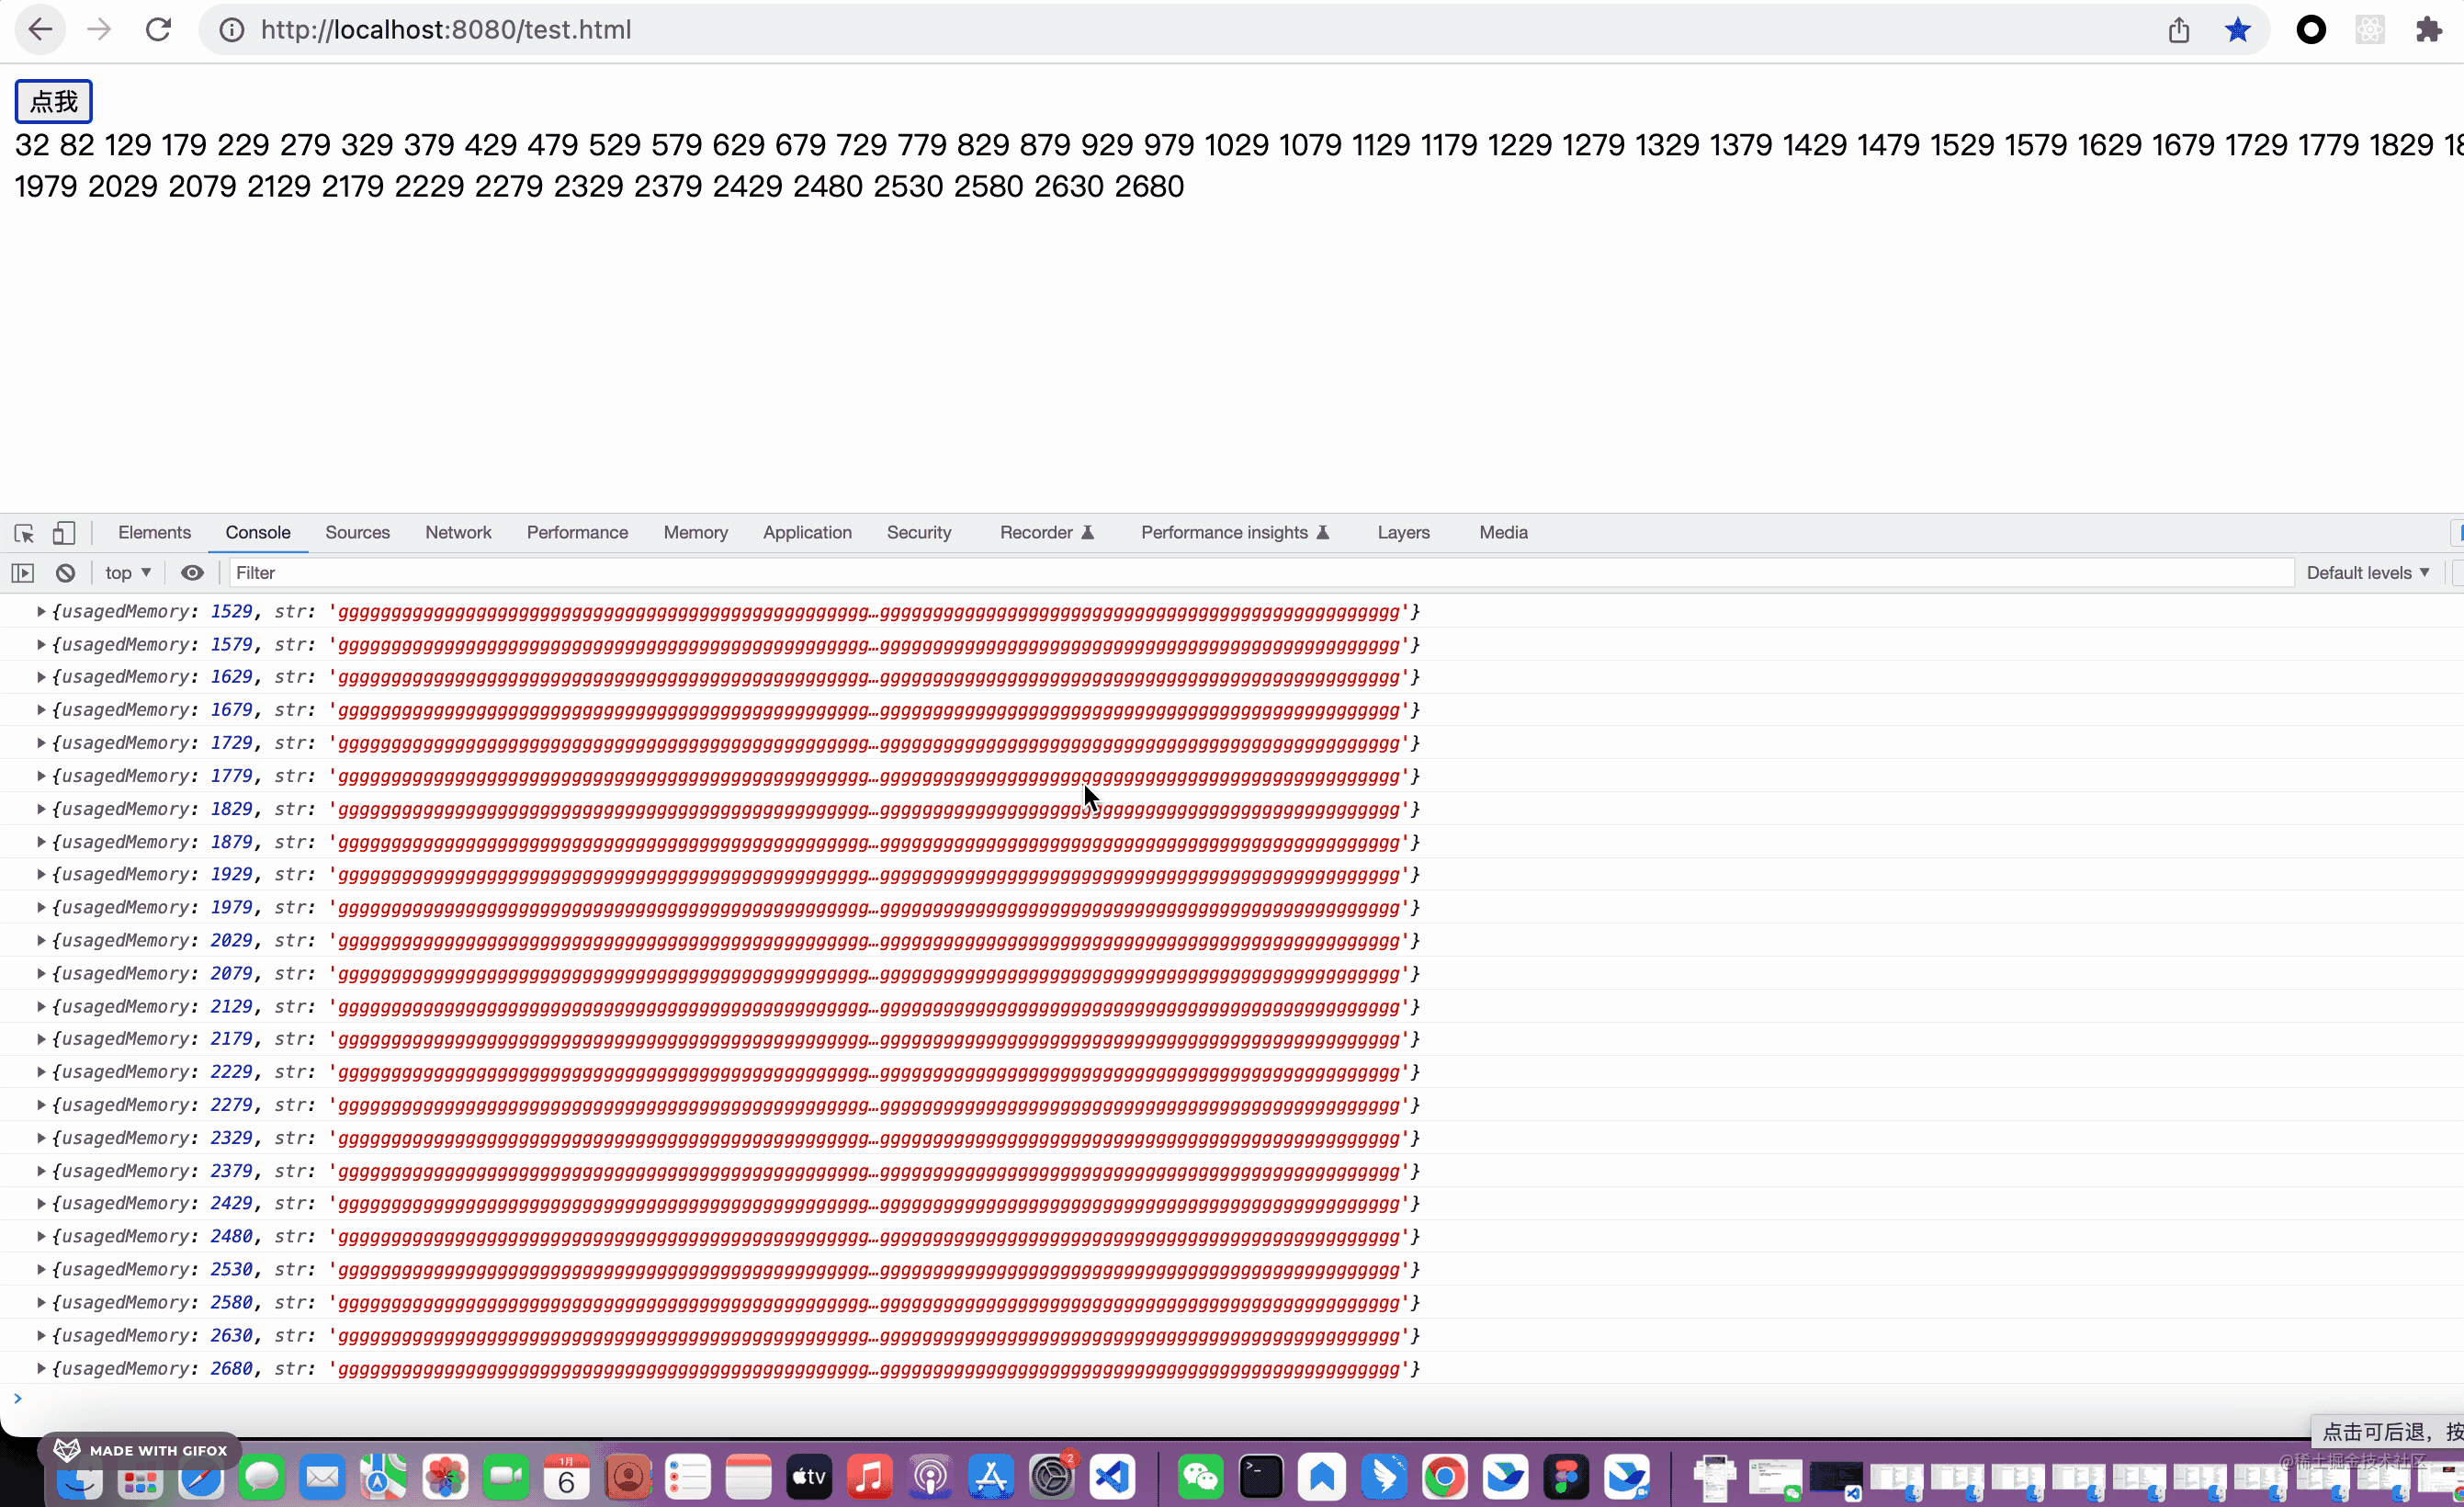Bookmark the page with the star icon
This screenshot has width=2464, height=1507.
tap(2237, 29)
